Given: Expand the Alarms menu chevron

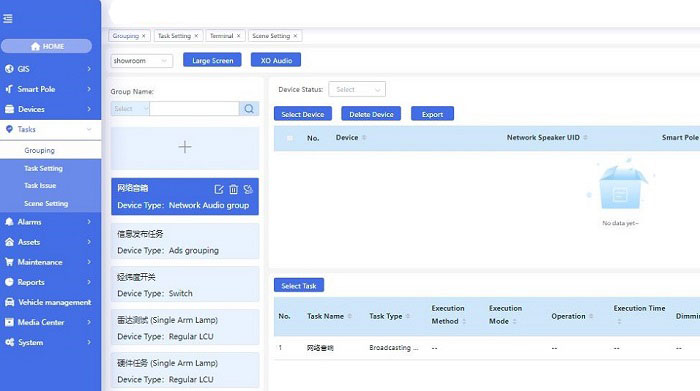Looking at the screenshot, I should (x=89, y=222).
